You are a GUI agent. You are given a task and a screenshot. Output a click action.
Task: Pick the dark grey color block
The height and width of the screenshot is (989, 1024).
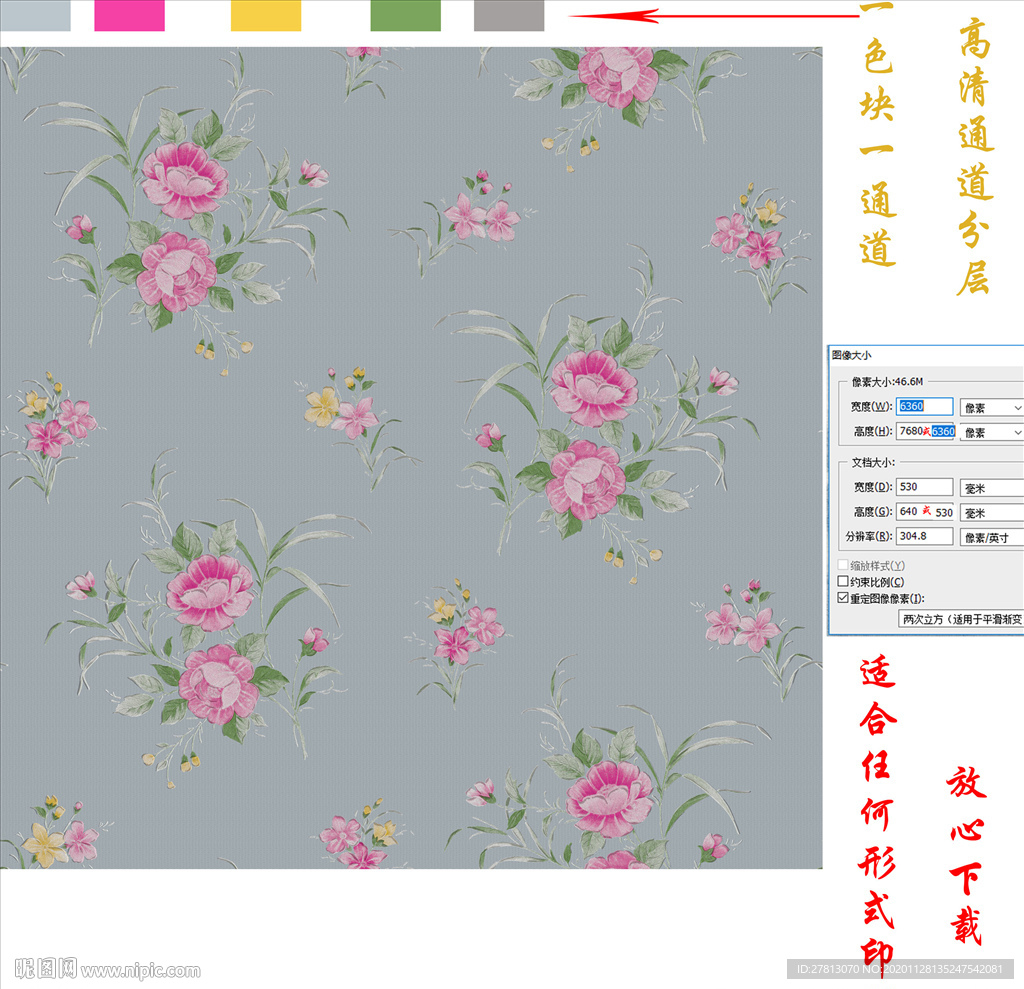tap(509, 15)
